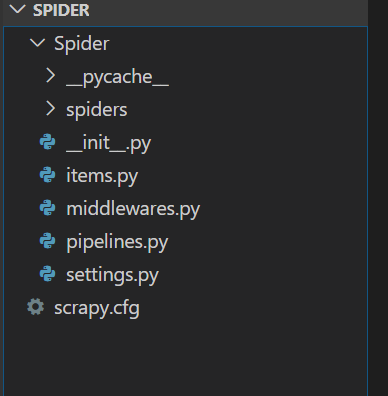Image resolution: width=388 pixels, height=396 pixels.
Task: Open the pipelines.py file
Action: click(117, 242)
